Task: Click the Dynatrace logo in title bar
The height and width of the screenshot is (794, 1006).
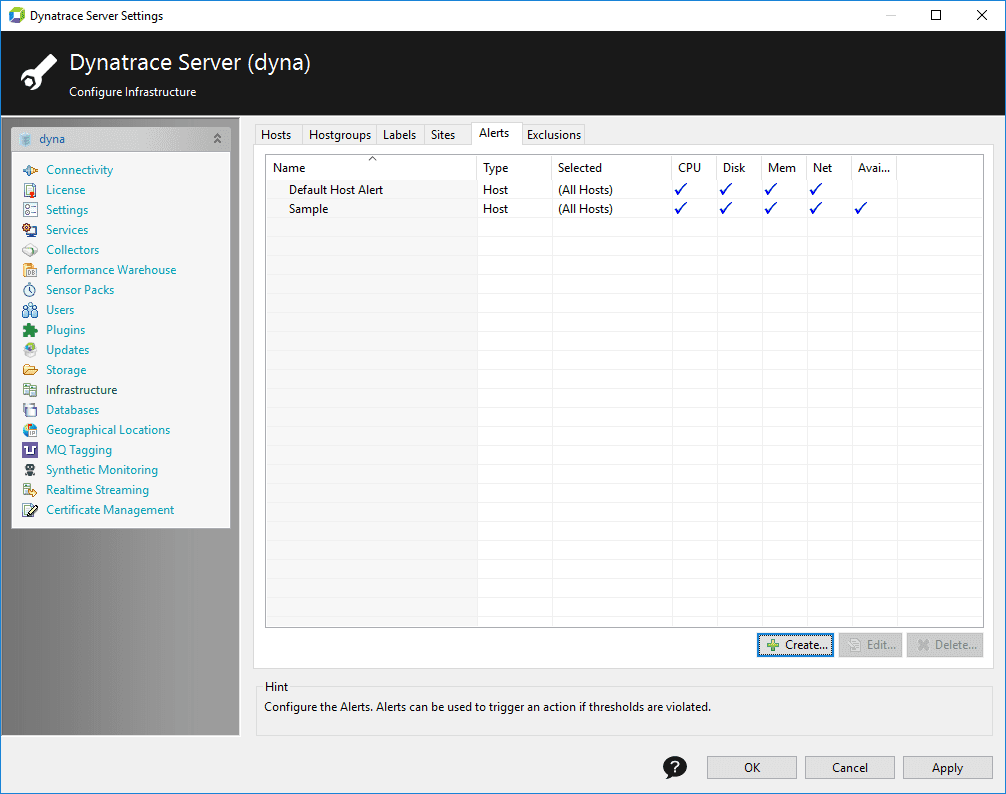Action: pos(17,15)
